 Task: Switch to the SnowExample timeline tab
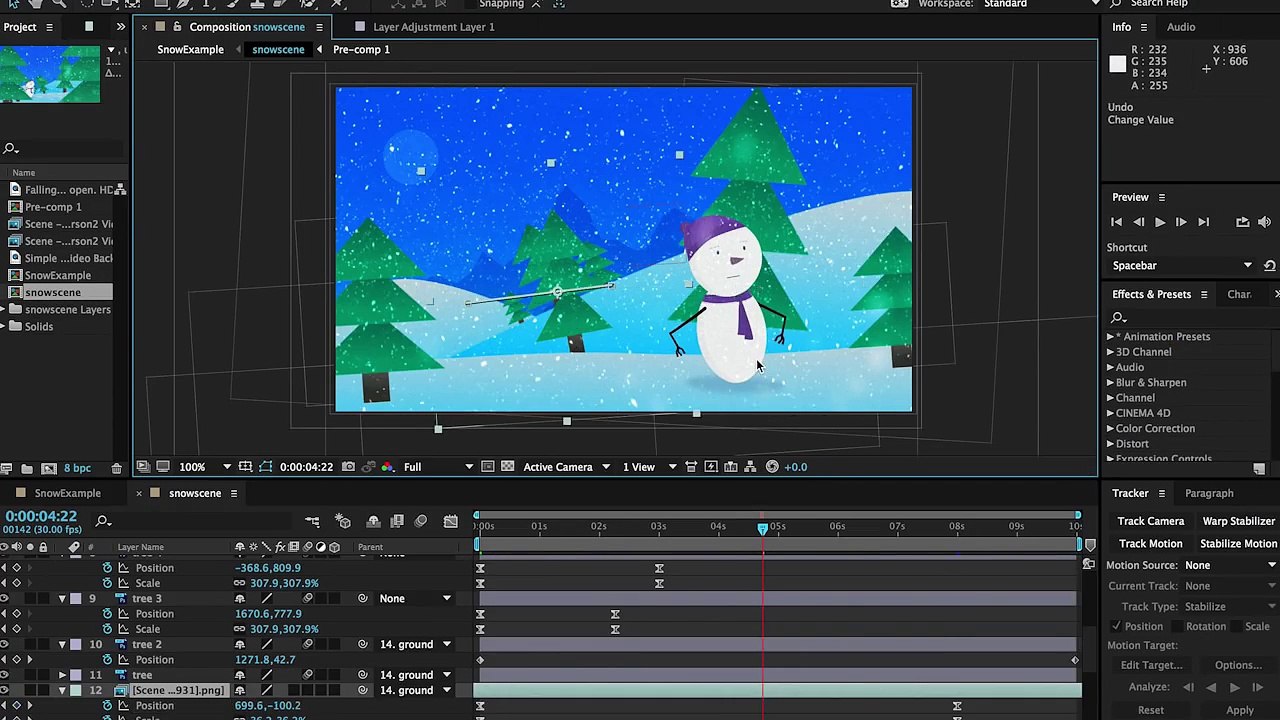[68, 493]
